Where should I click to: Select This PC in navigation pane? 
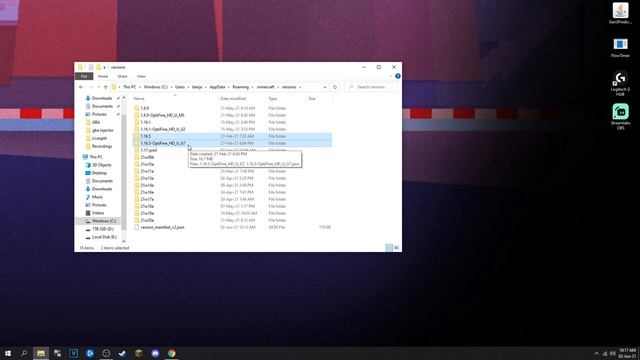click(96, 157)
